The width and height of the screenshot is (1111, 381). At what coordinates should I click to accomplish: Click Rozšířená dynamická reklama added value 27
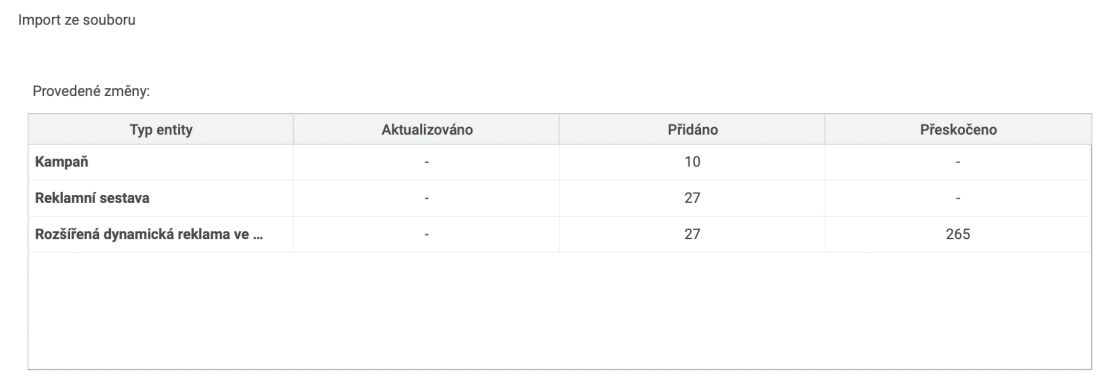click(692, 234)
